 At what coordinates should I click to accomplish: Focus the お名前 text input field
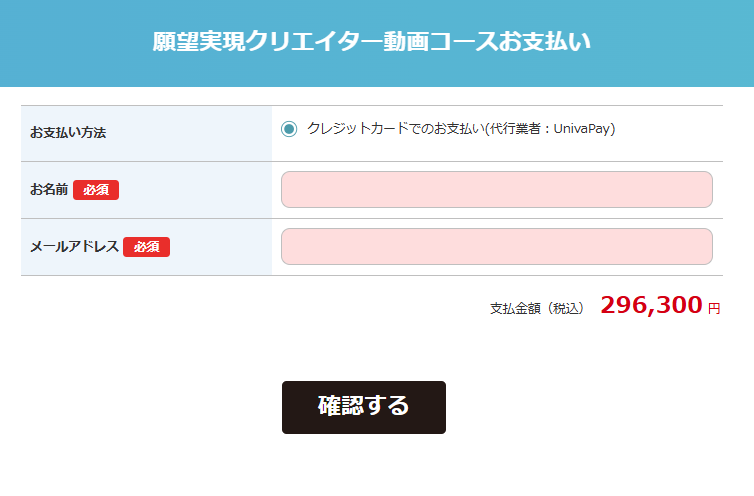coord(496,190)
